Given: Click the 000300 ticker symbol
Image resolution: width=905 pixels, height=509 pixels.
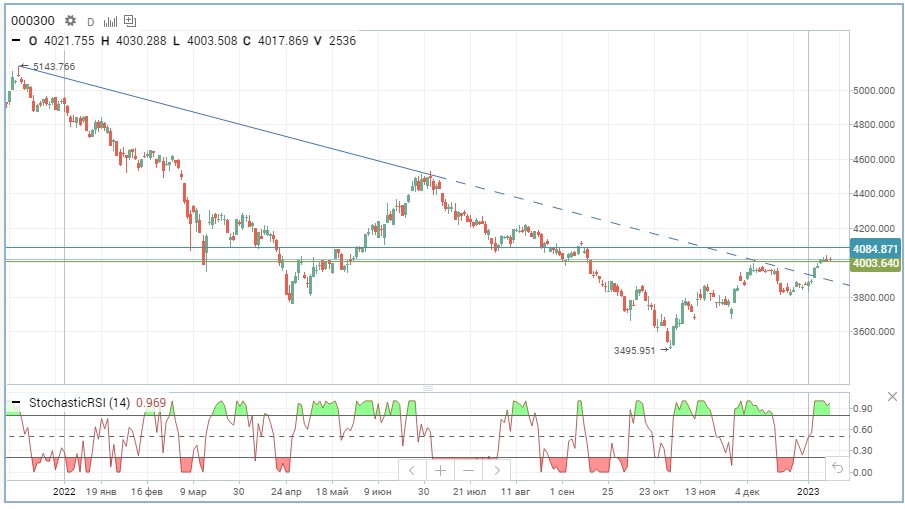Looking at the screenshot, I should tap(32, 20).
